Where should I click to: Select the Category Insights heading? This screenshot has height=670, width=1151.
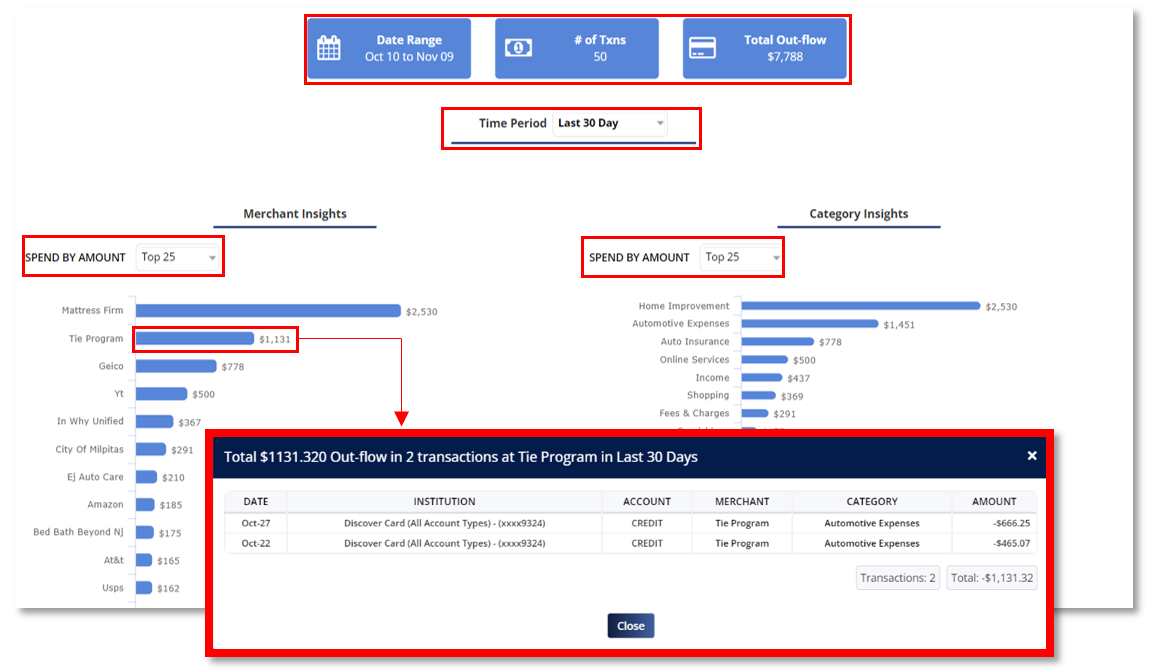tap(859, 214)
